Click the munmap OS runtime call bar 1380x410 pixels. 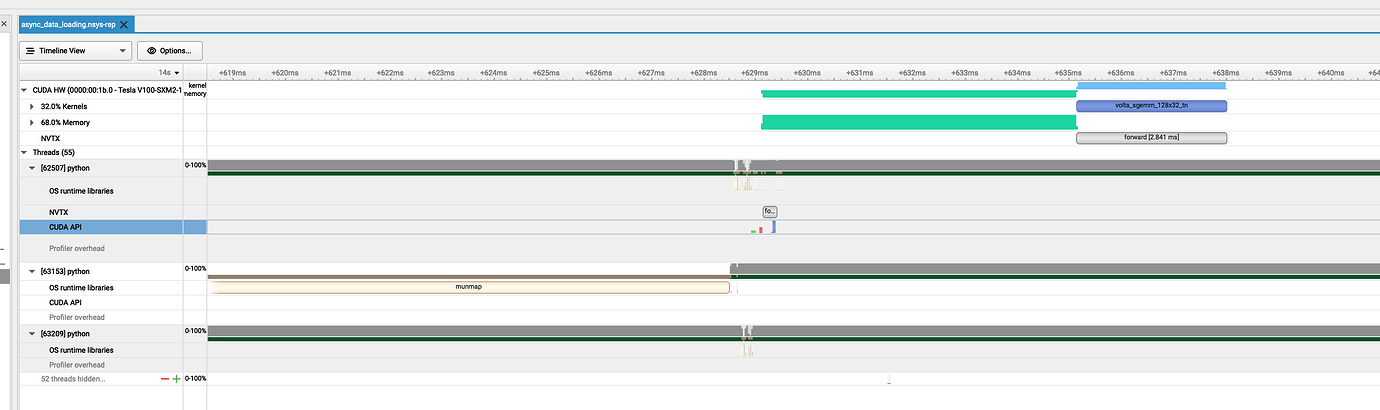pyautogui.click(x=468, y=287)
